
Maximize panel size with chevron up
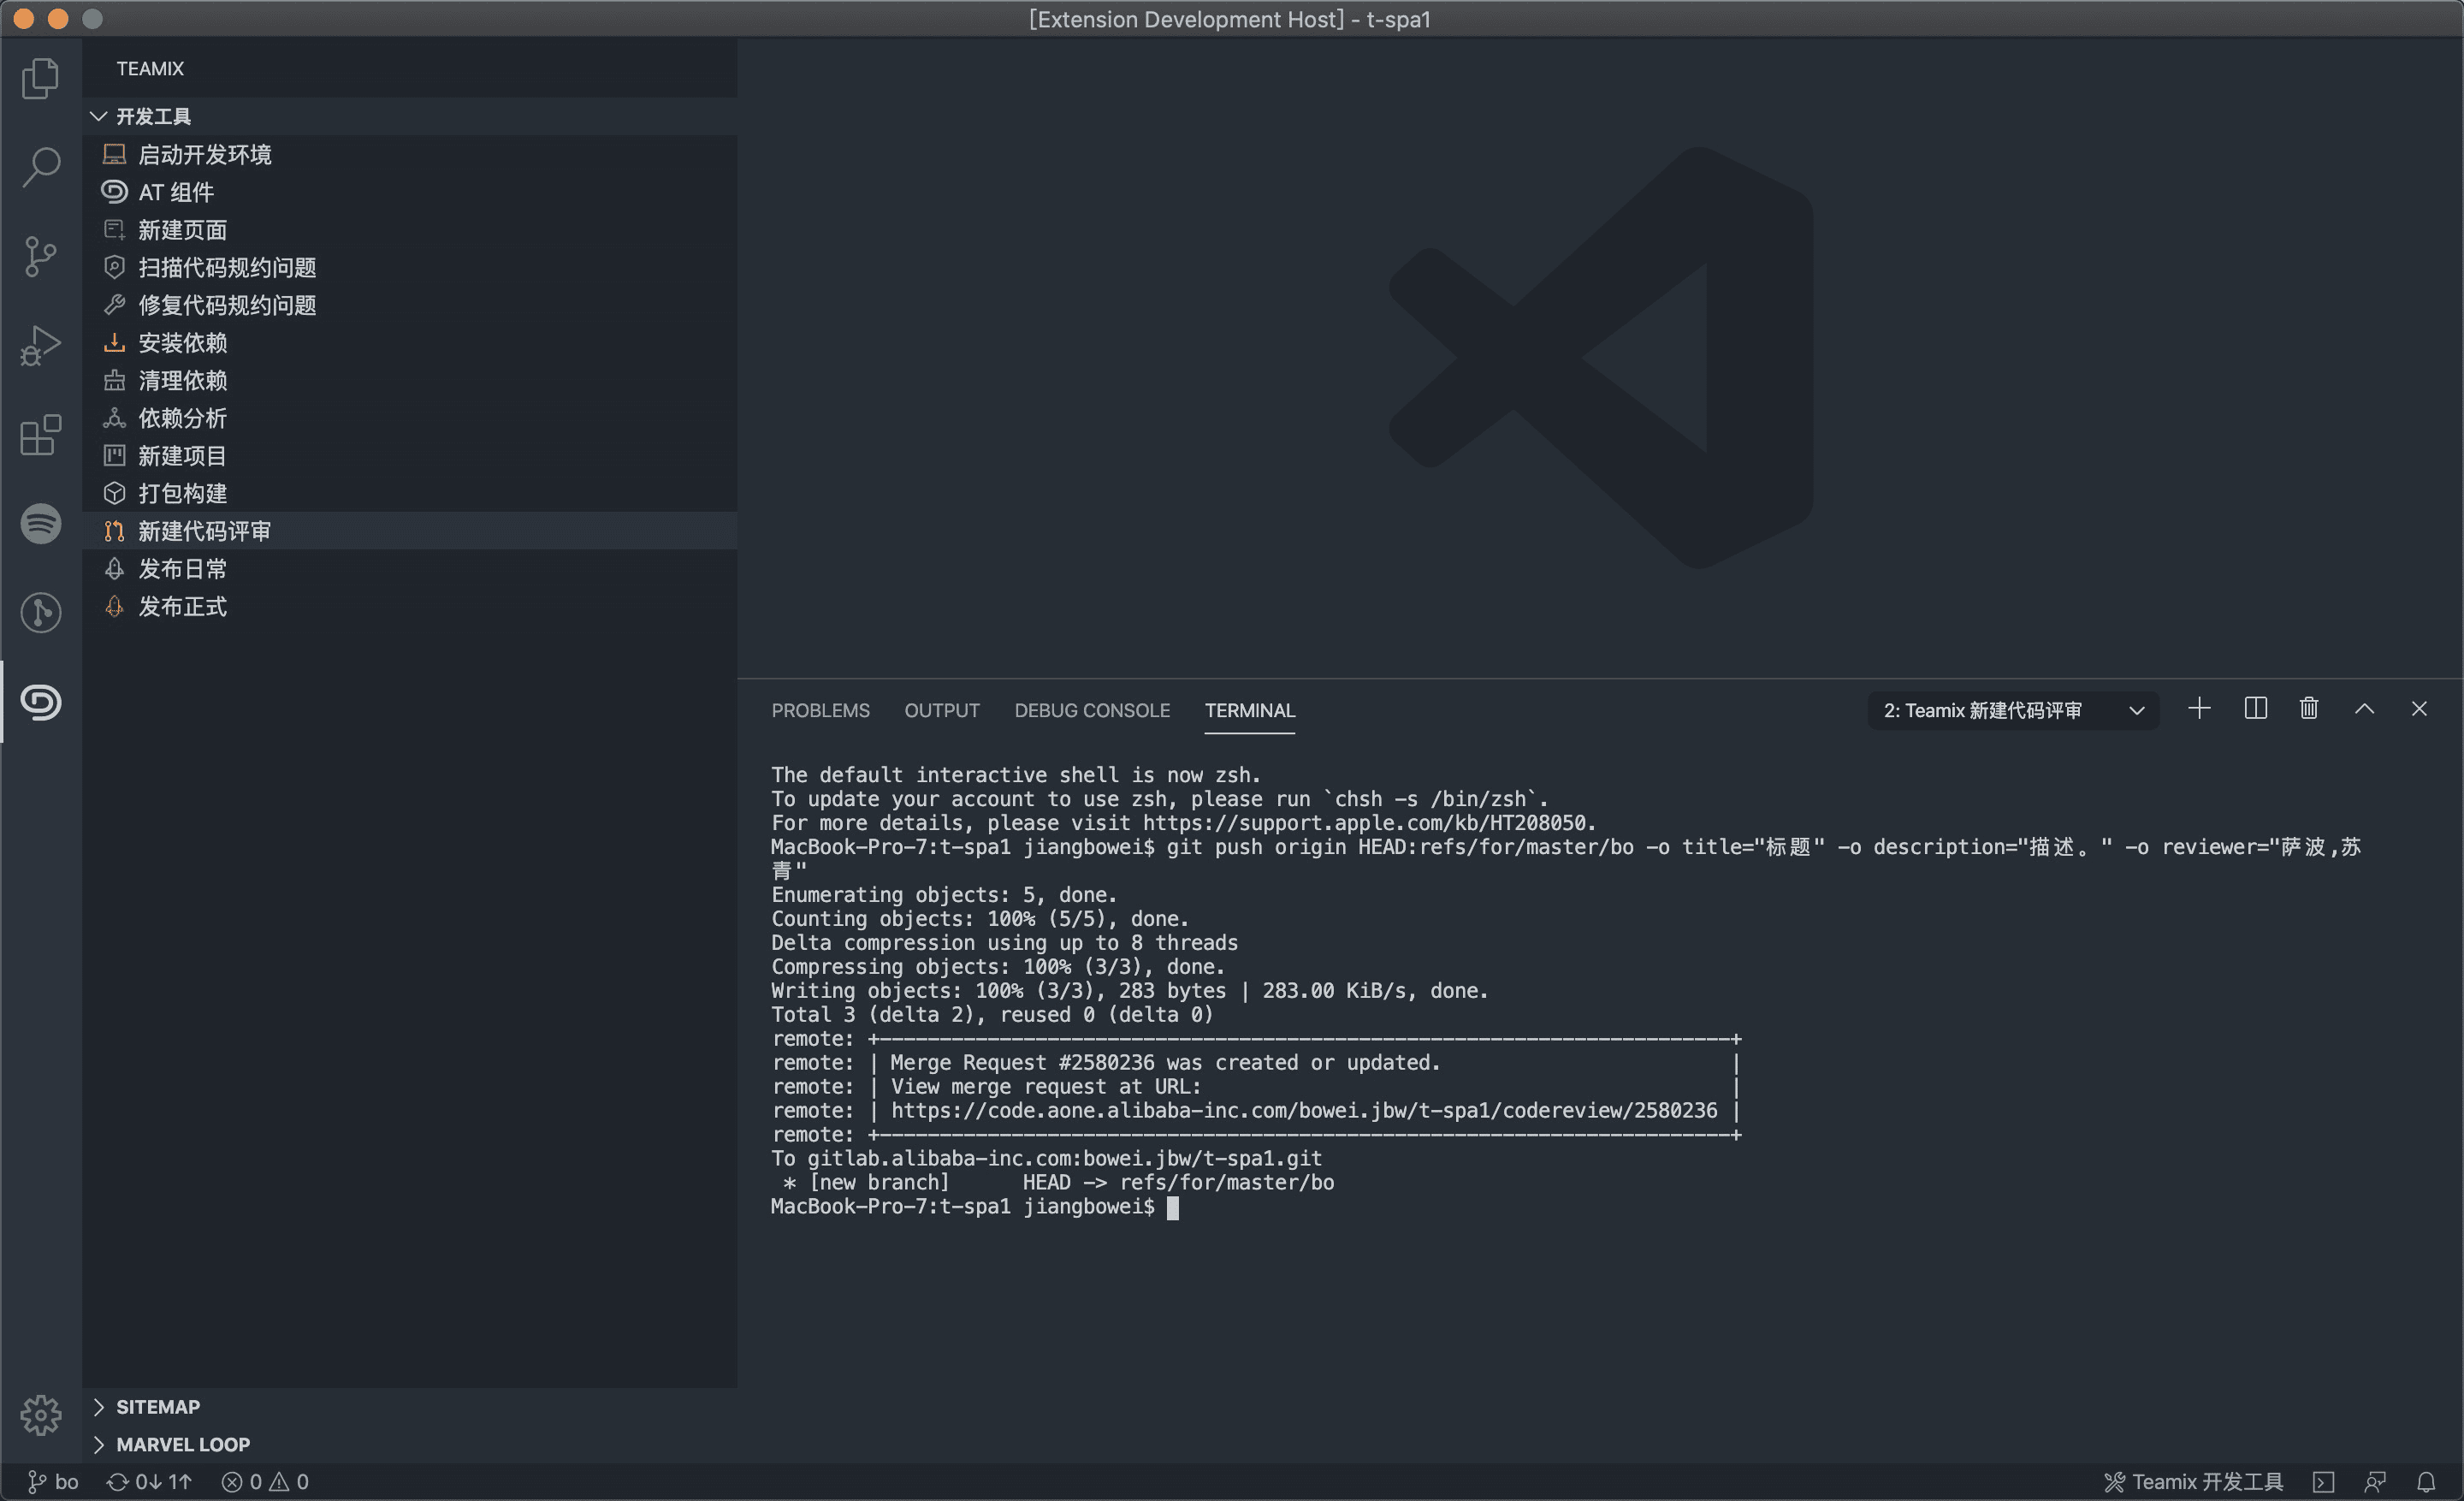pos(2364,709)
